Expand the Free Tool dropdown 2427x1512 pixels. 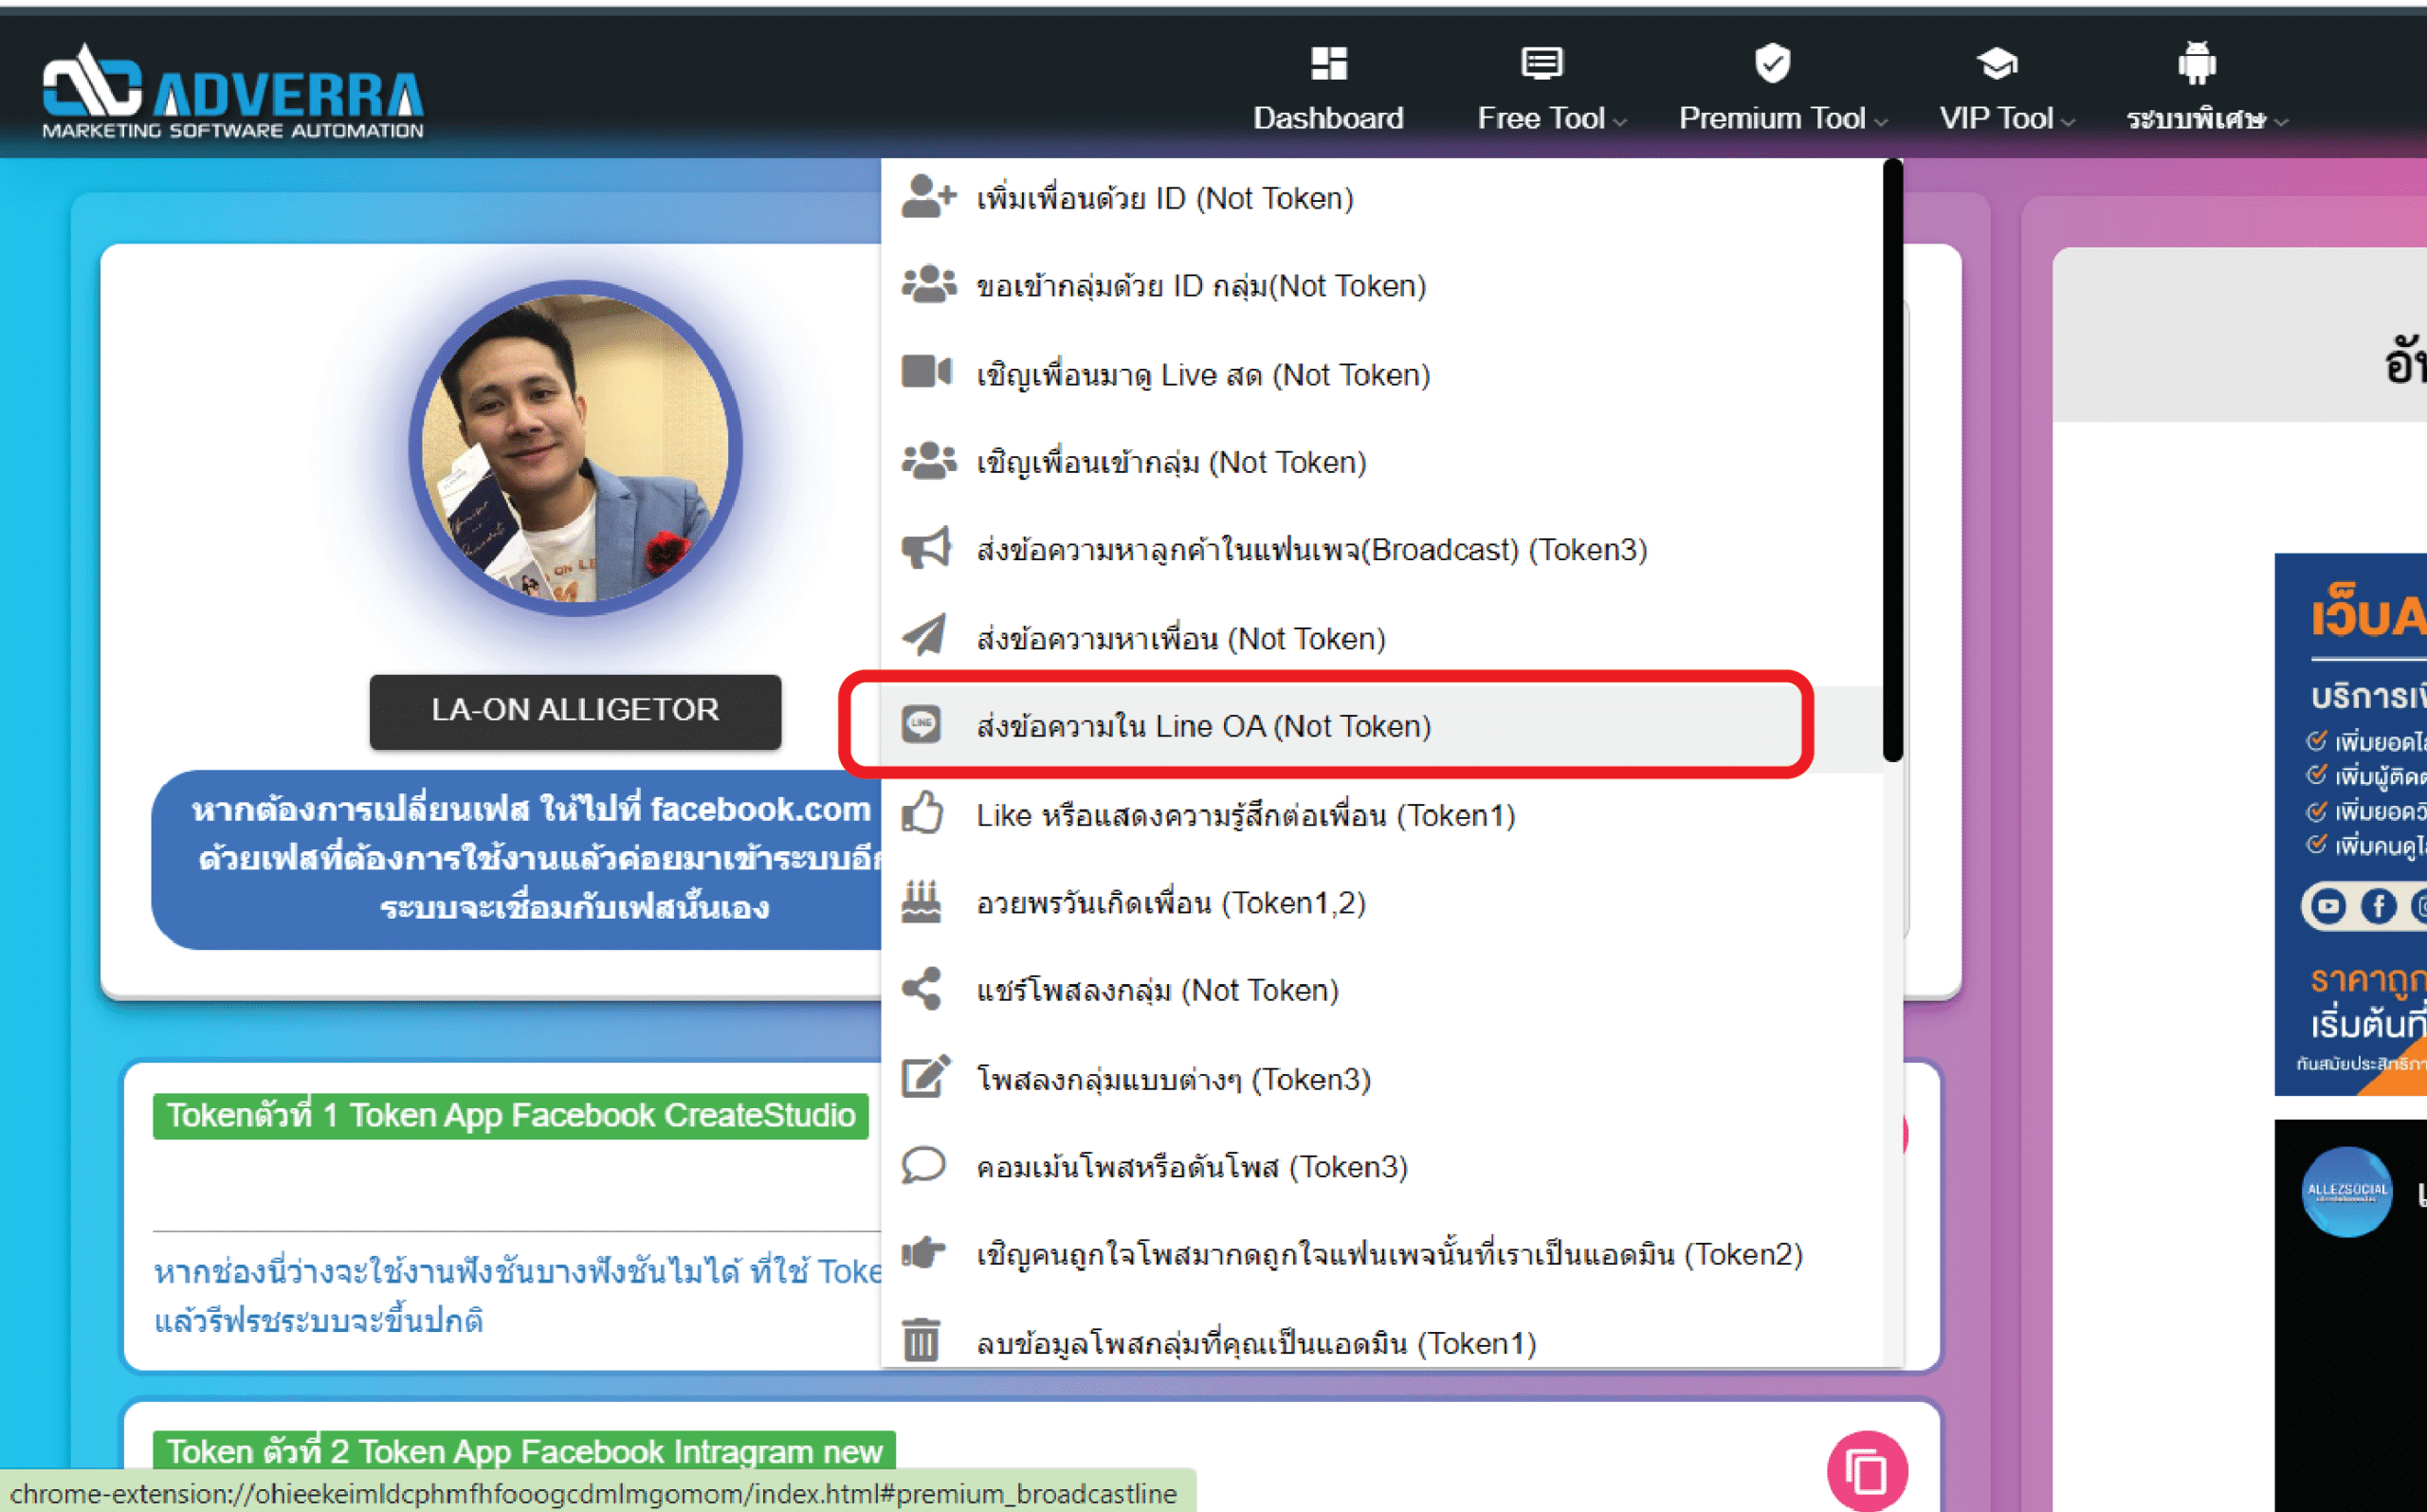pos(1552,118)
